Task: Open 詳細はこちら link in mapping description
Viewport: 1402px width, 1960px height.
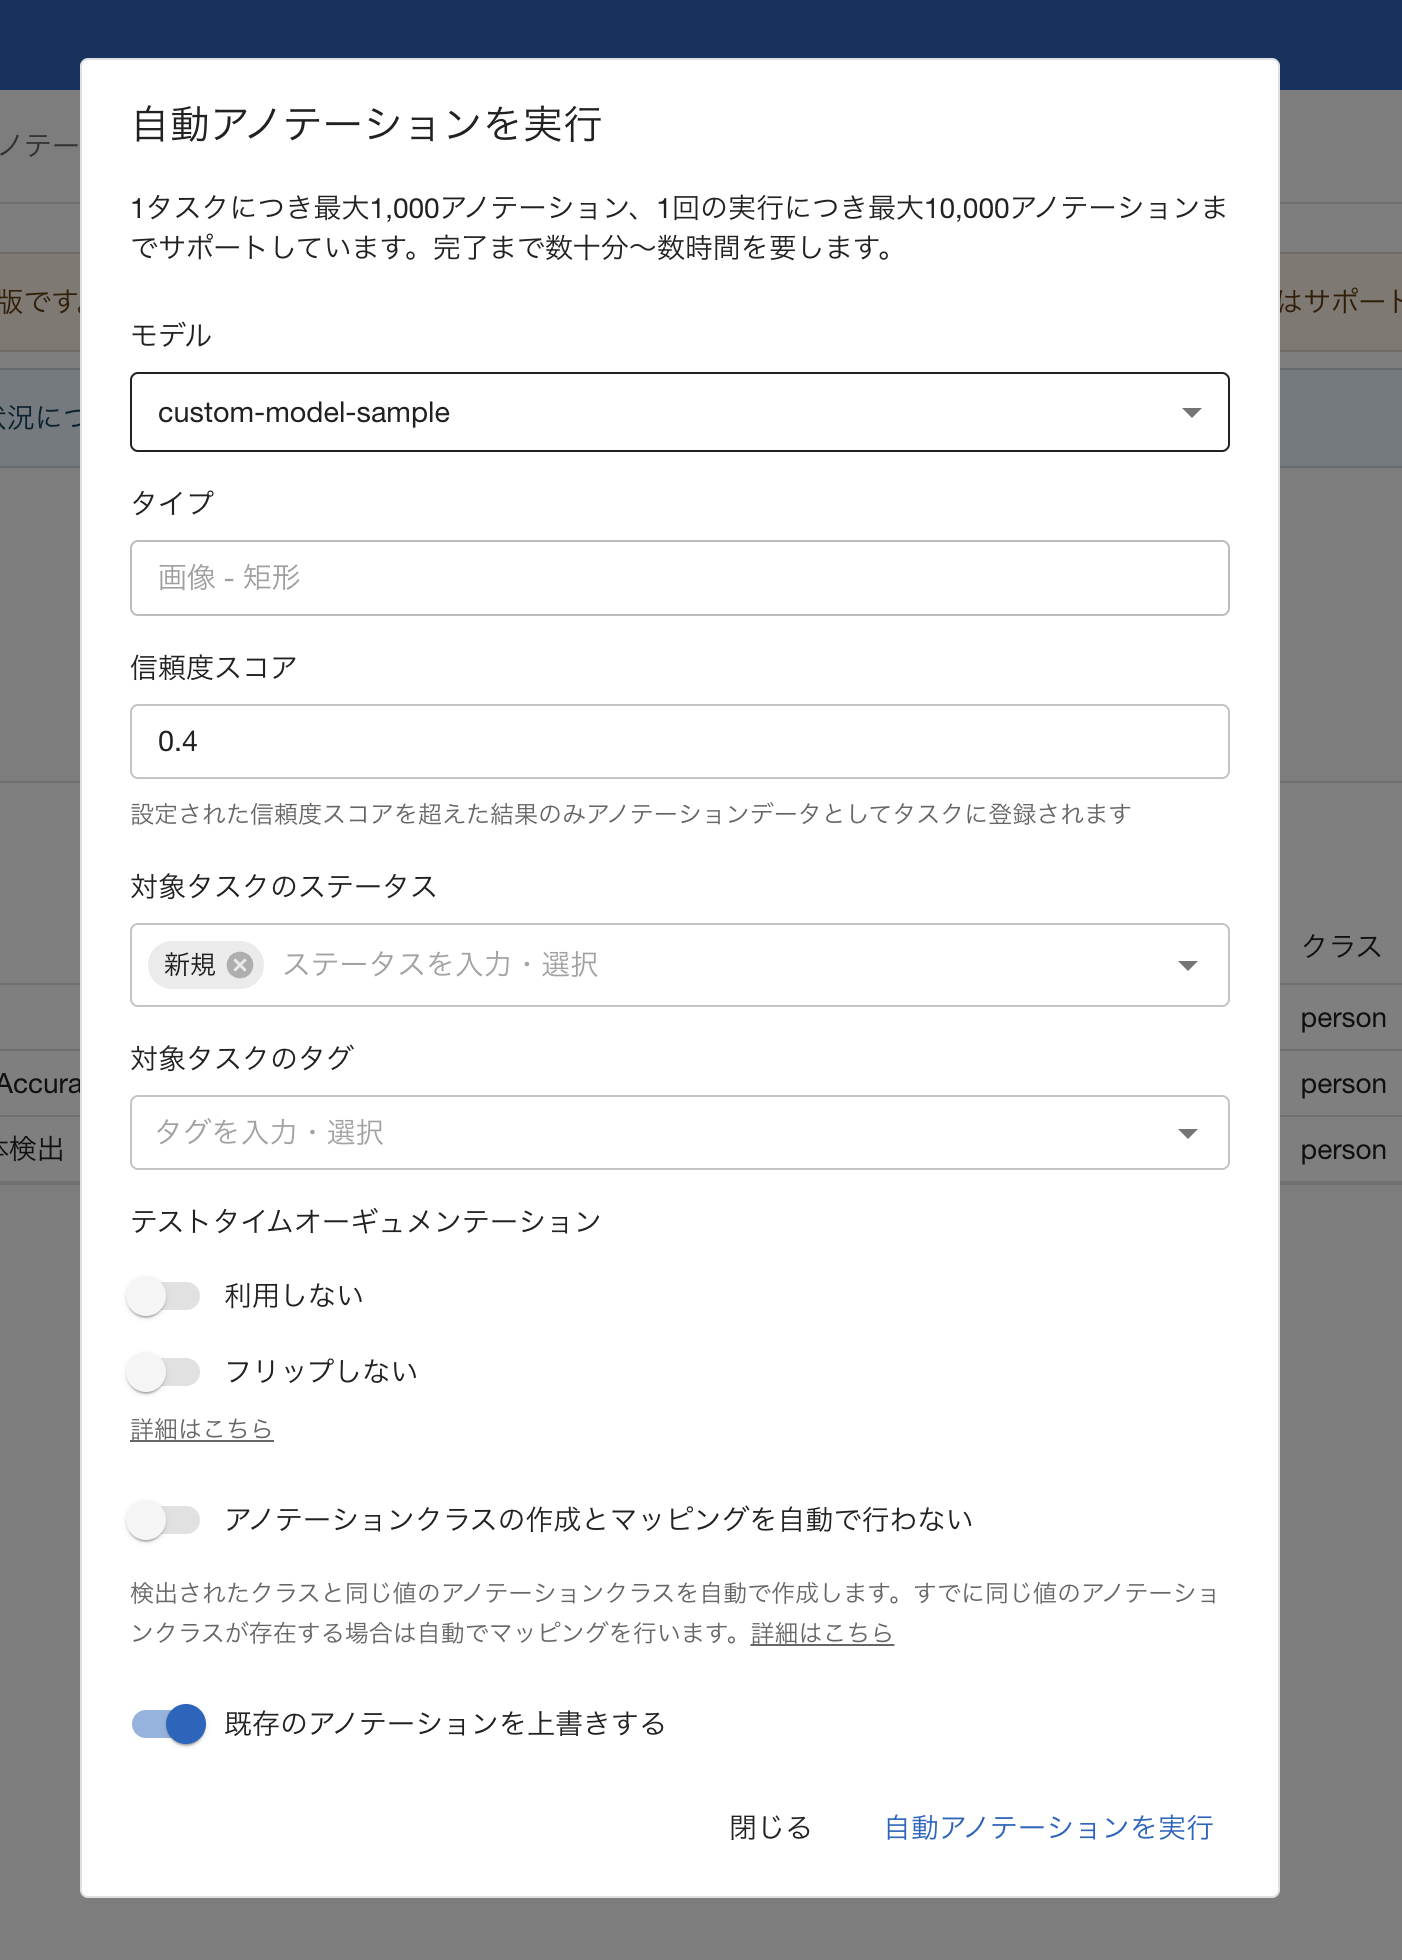Action: pos(822,1633)
